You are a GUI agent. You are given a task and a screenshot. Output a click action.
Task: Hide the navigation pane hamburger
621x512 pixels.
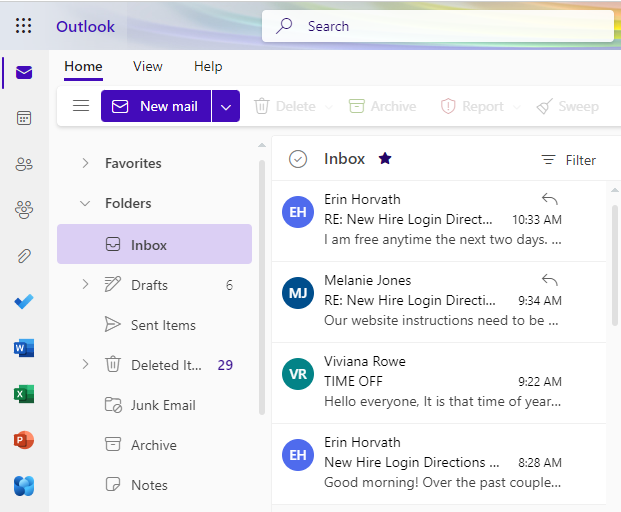click(81, 106)
